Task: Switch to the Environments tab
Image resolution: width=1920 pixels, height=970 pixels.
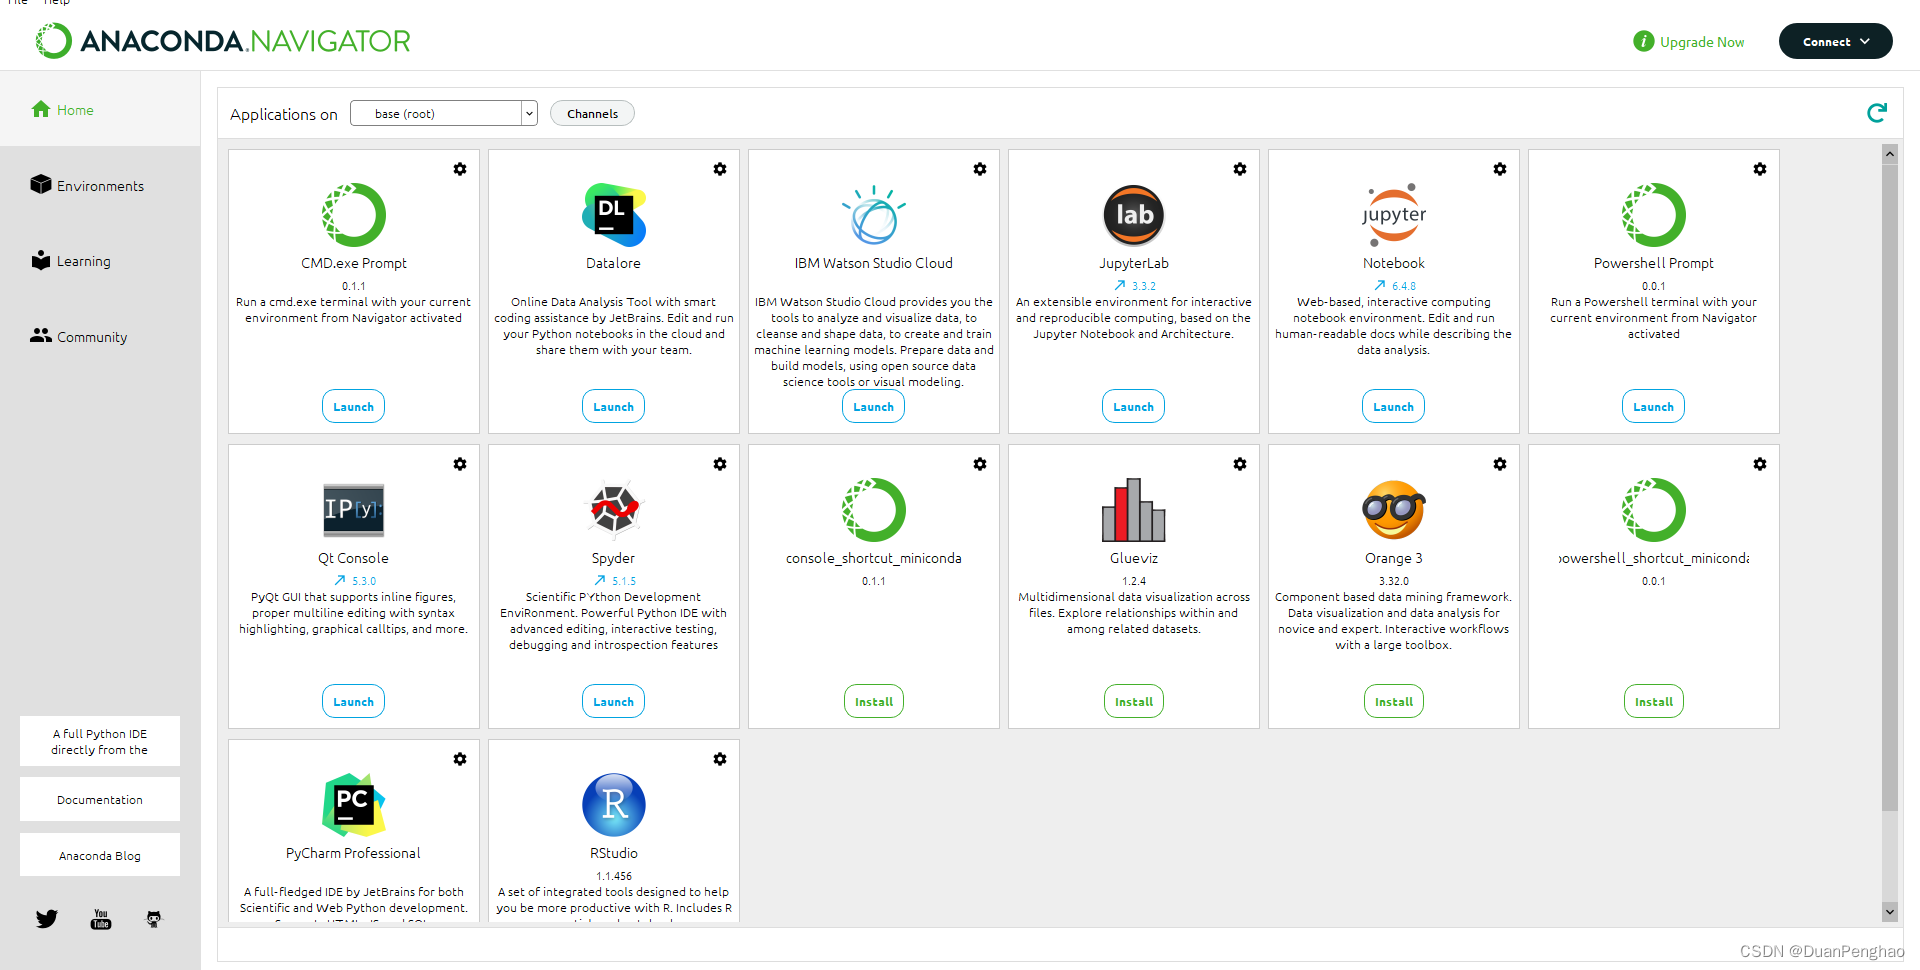Action: click(100, 186)
